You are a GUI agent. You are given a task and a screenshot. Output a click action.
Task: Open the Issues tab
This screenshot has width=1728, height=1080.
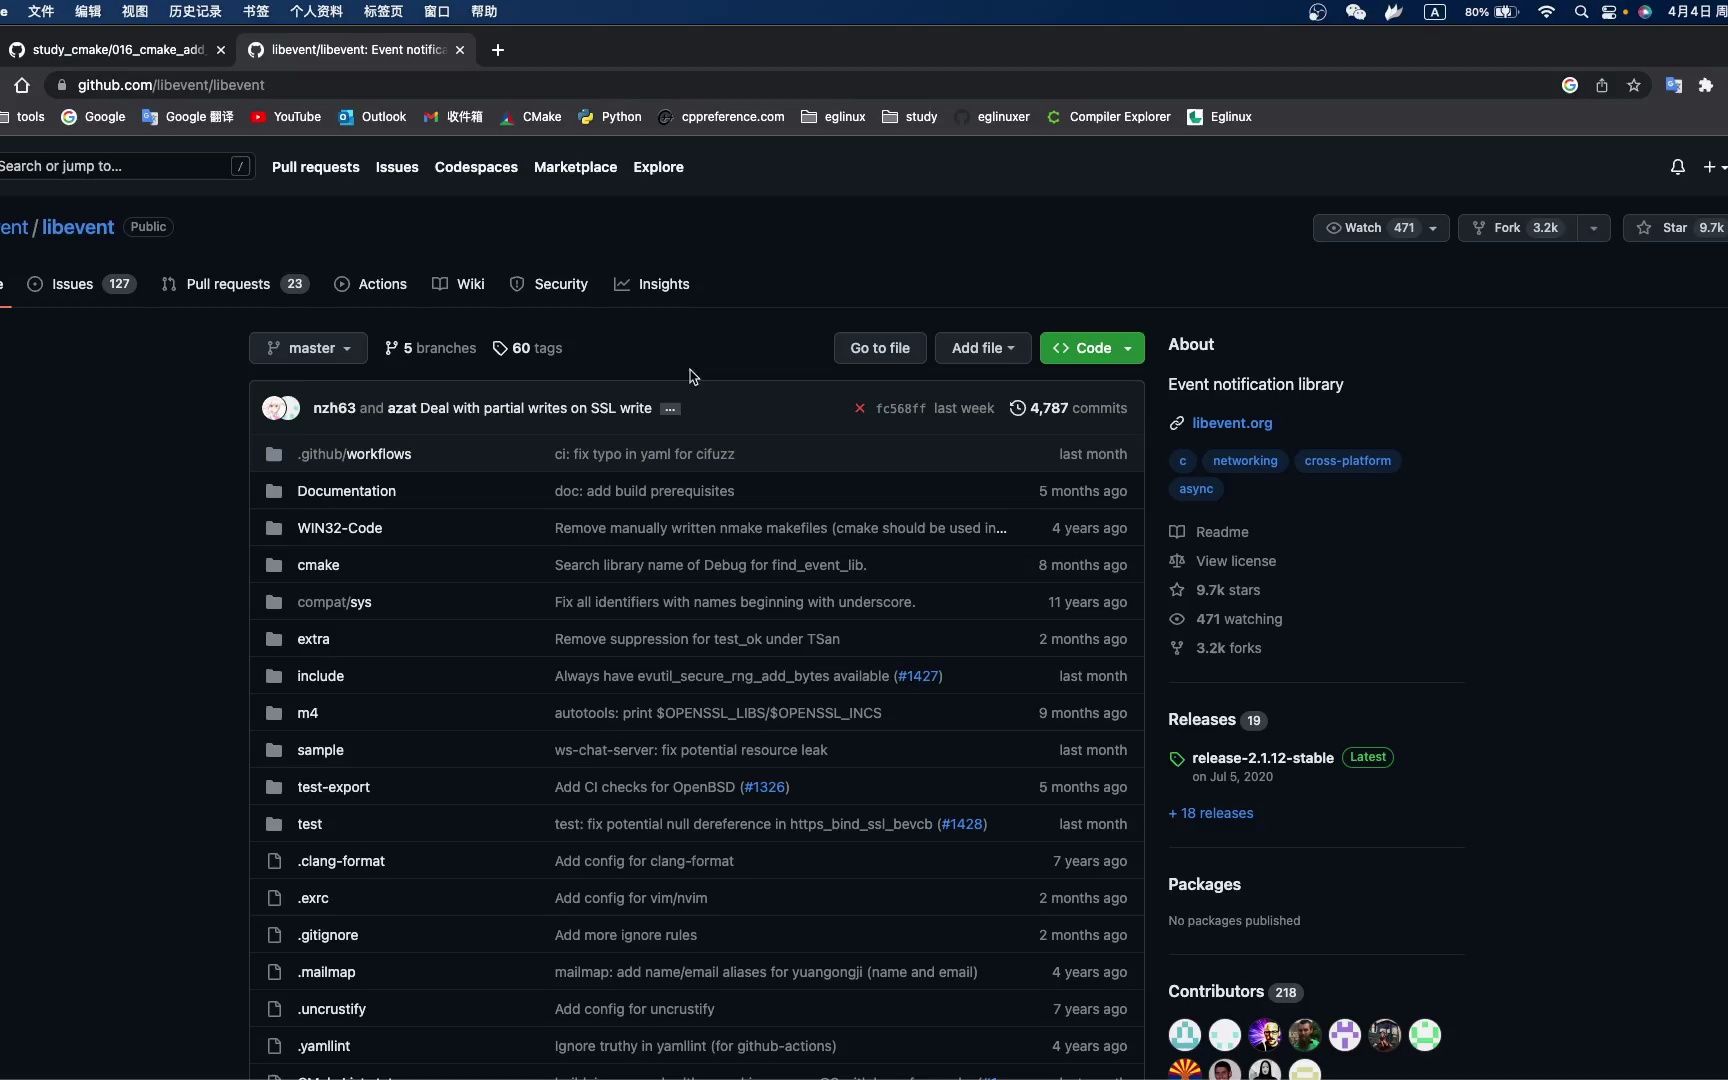point(80,284)
